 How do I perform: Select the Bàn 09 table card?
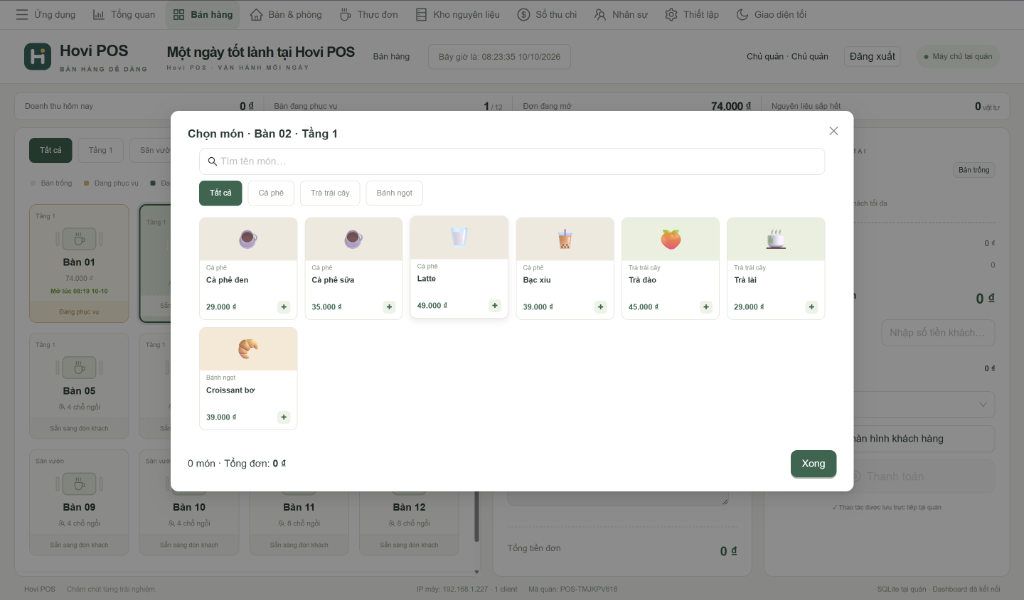[79, 502]
